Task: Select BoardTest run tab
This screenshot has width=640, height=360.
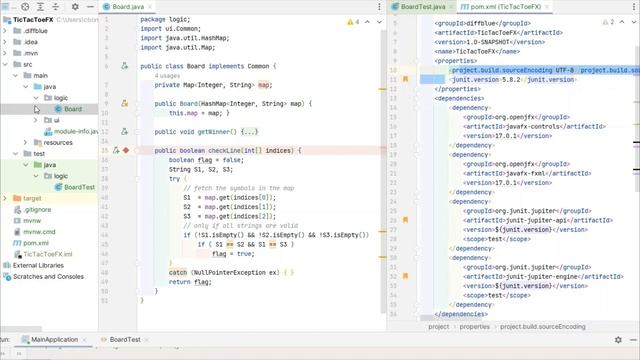Action: coord(125,340)
